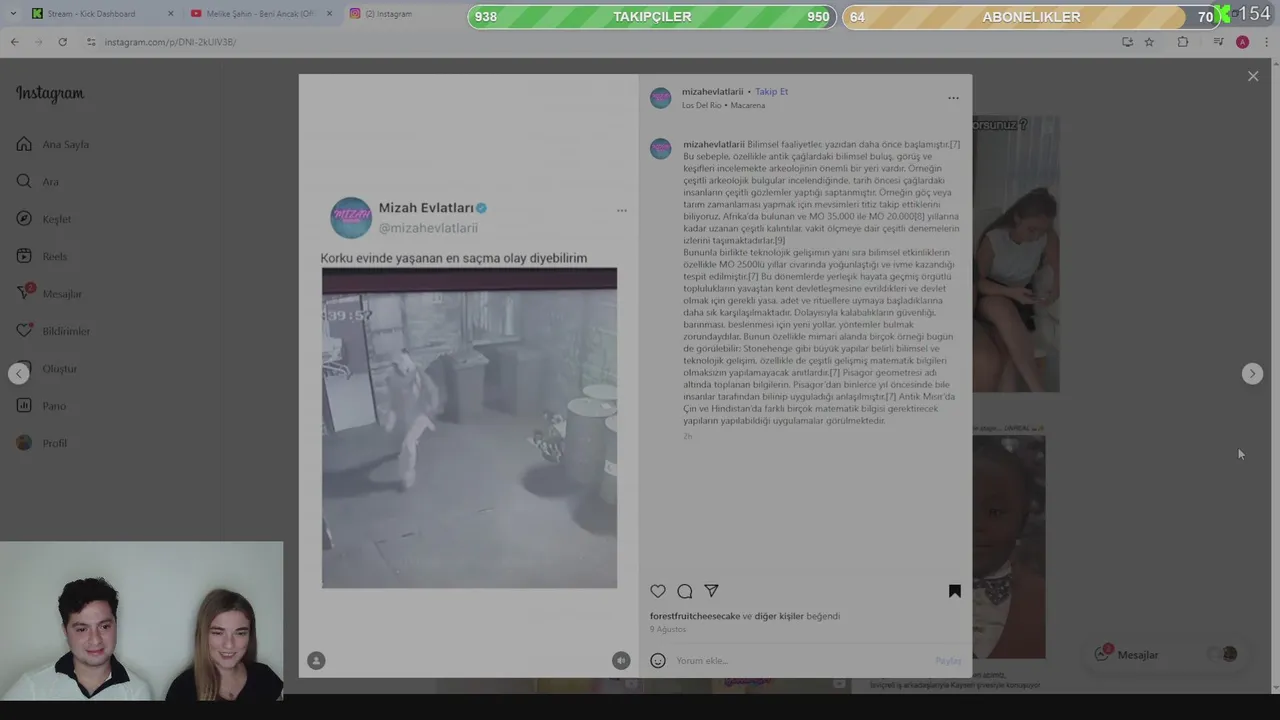
Task: Open Keşfet explore in the sidebar
Action: pos(44,219)
